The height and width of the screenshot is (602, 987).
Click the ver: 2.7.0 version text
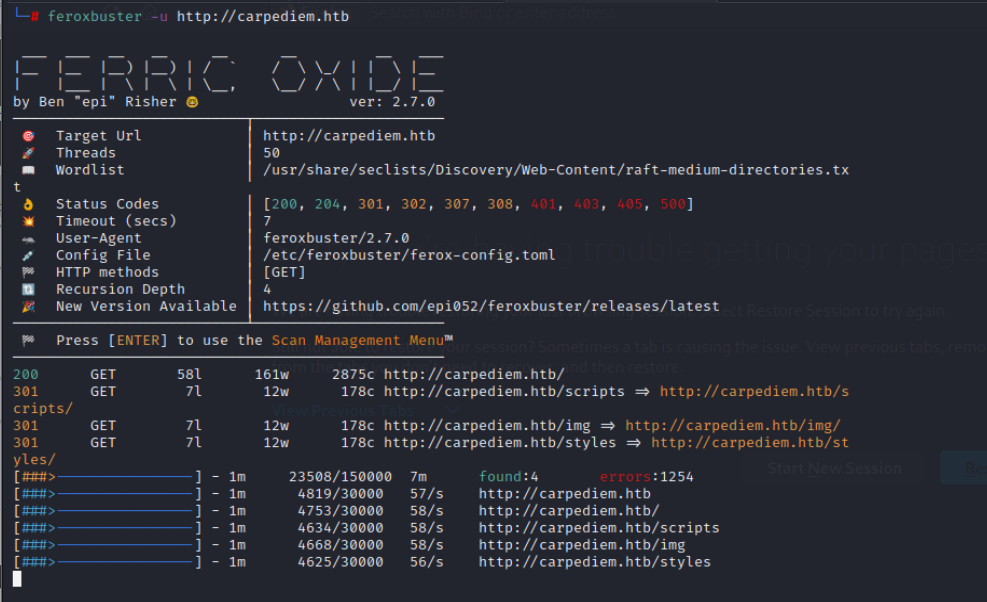tap(392, 102)
